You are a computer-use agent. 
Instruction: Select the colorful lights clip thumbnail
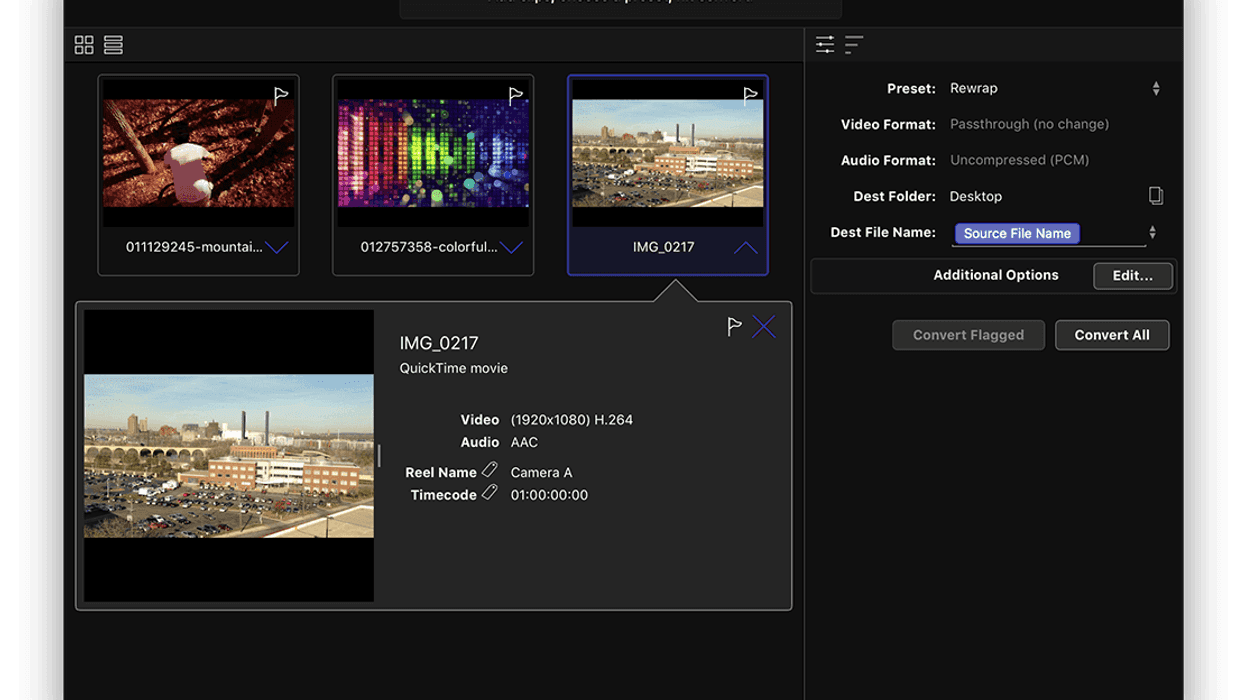click(x=433, y=153)
